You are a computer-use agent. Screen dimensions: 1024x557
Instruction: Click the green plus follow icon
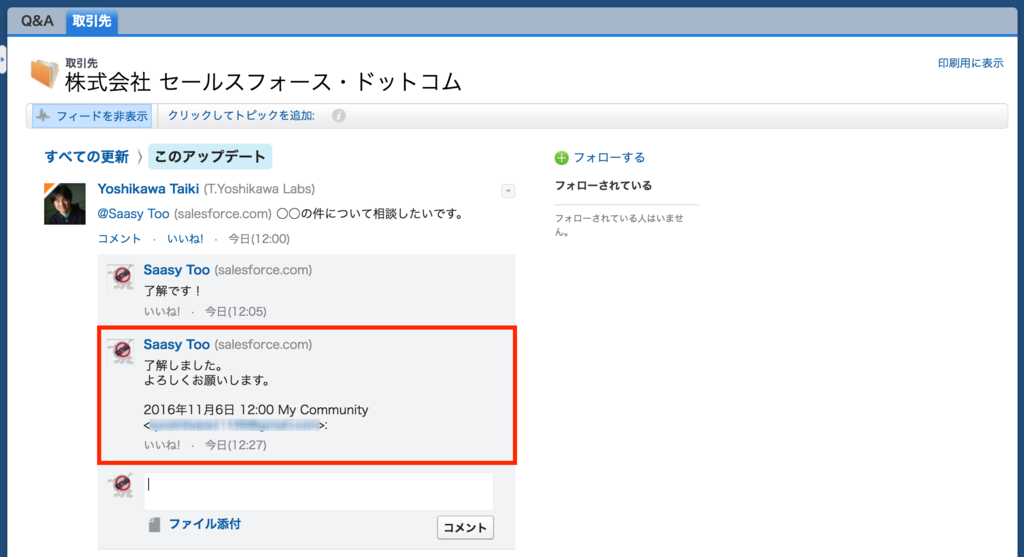[x=562, y=158]
